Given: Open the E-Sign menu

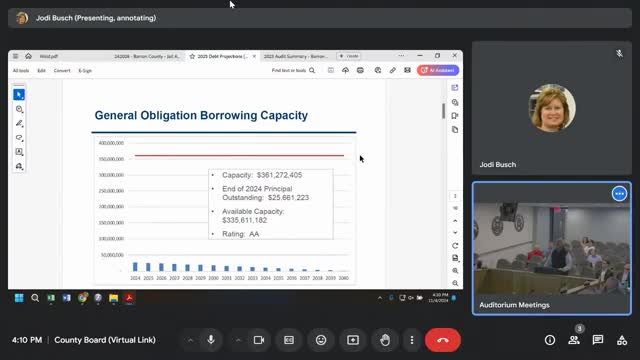Looking at the screenshot, I should coord(85,71).
